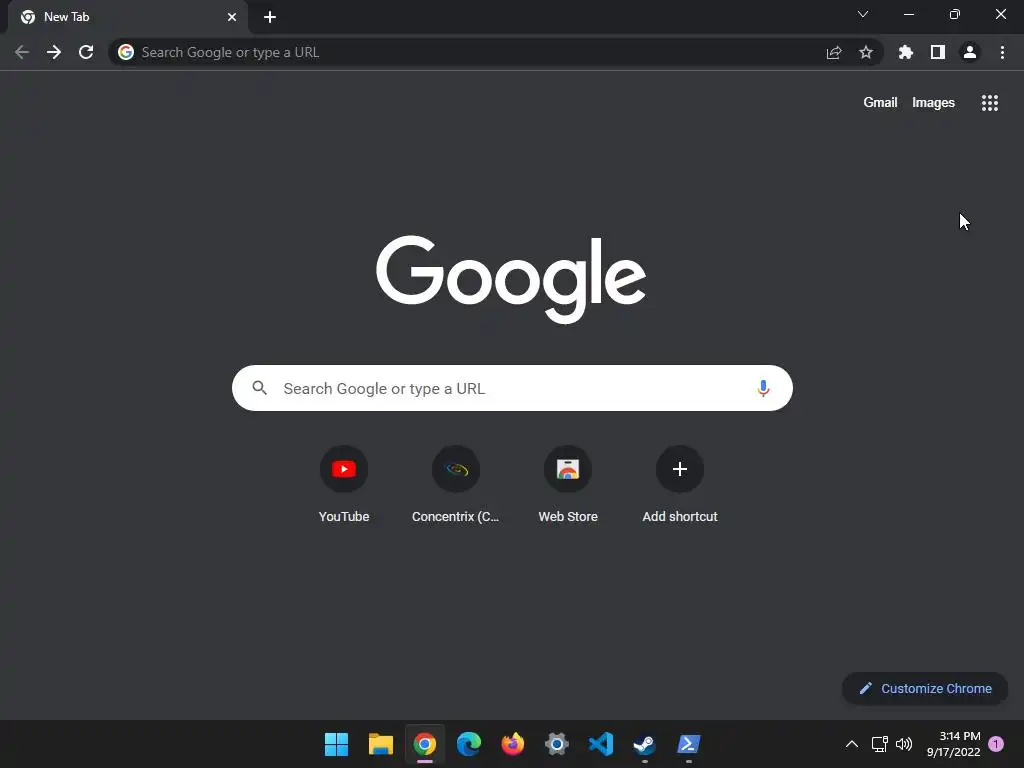This screenshot has width=1024, height=768.
Task: Open Settings gear in the taskbar
Action: click(556, 744)
